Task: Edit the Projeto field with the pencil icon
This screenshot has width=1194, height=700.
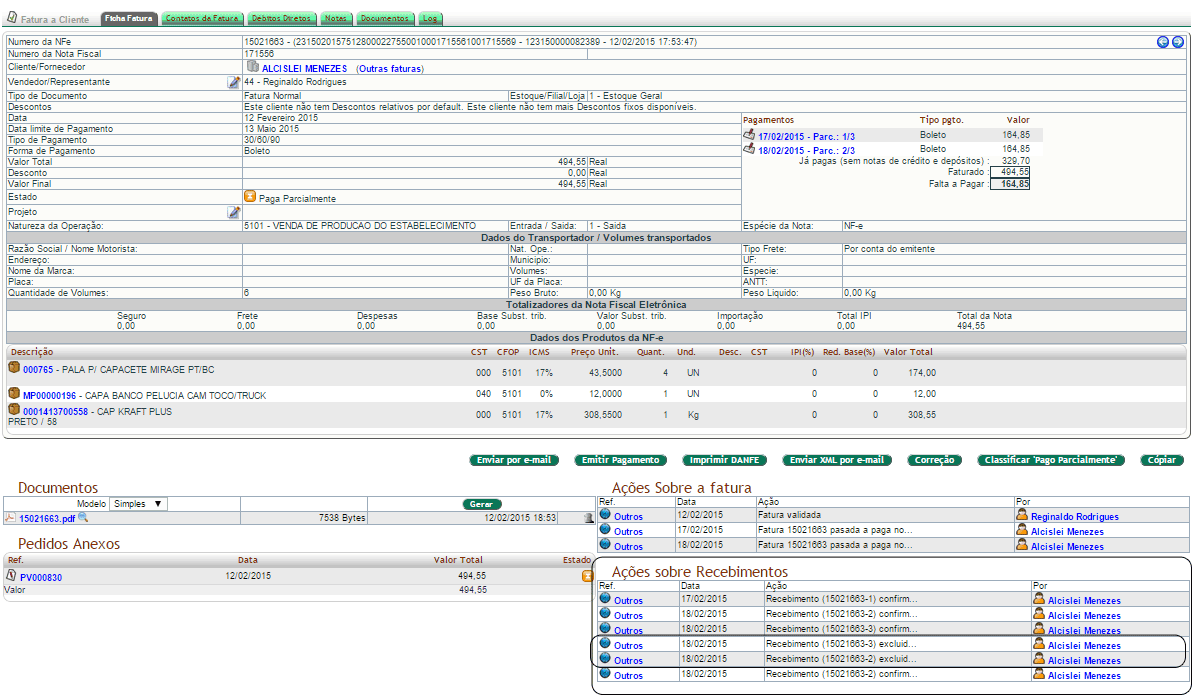Action: click(x=234, y=213)
